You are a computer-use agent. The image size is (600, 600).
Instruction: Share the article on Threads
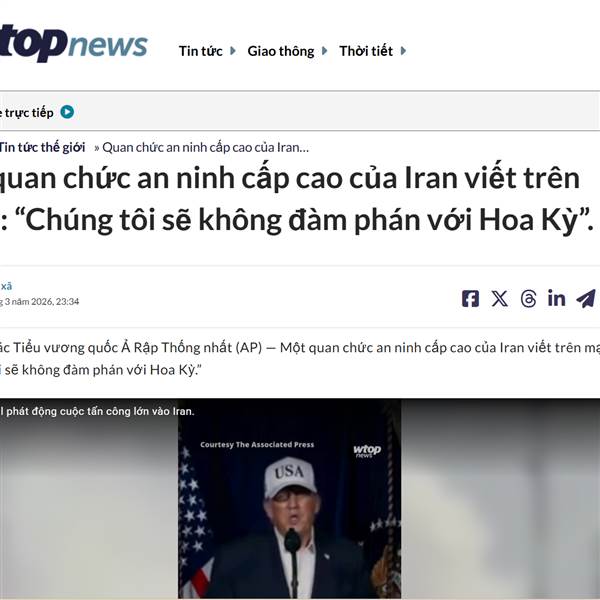[528, 298]
